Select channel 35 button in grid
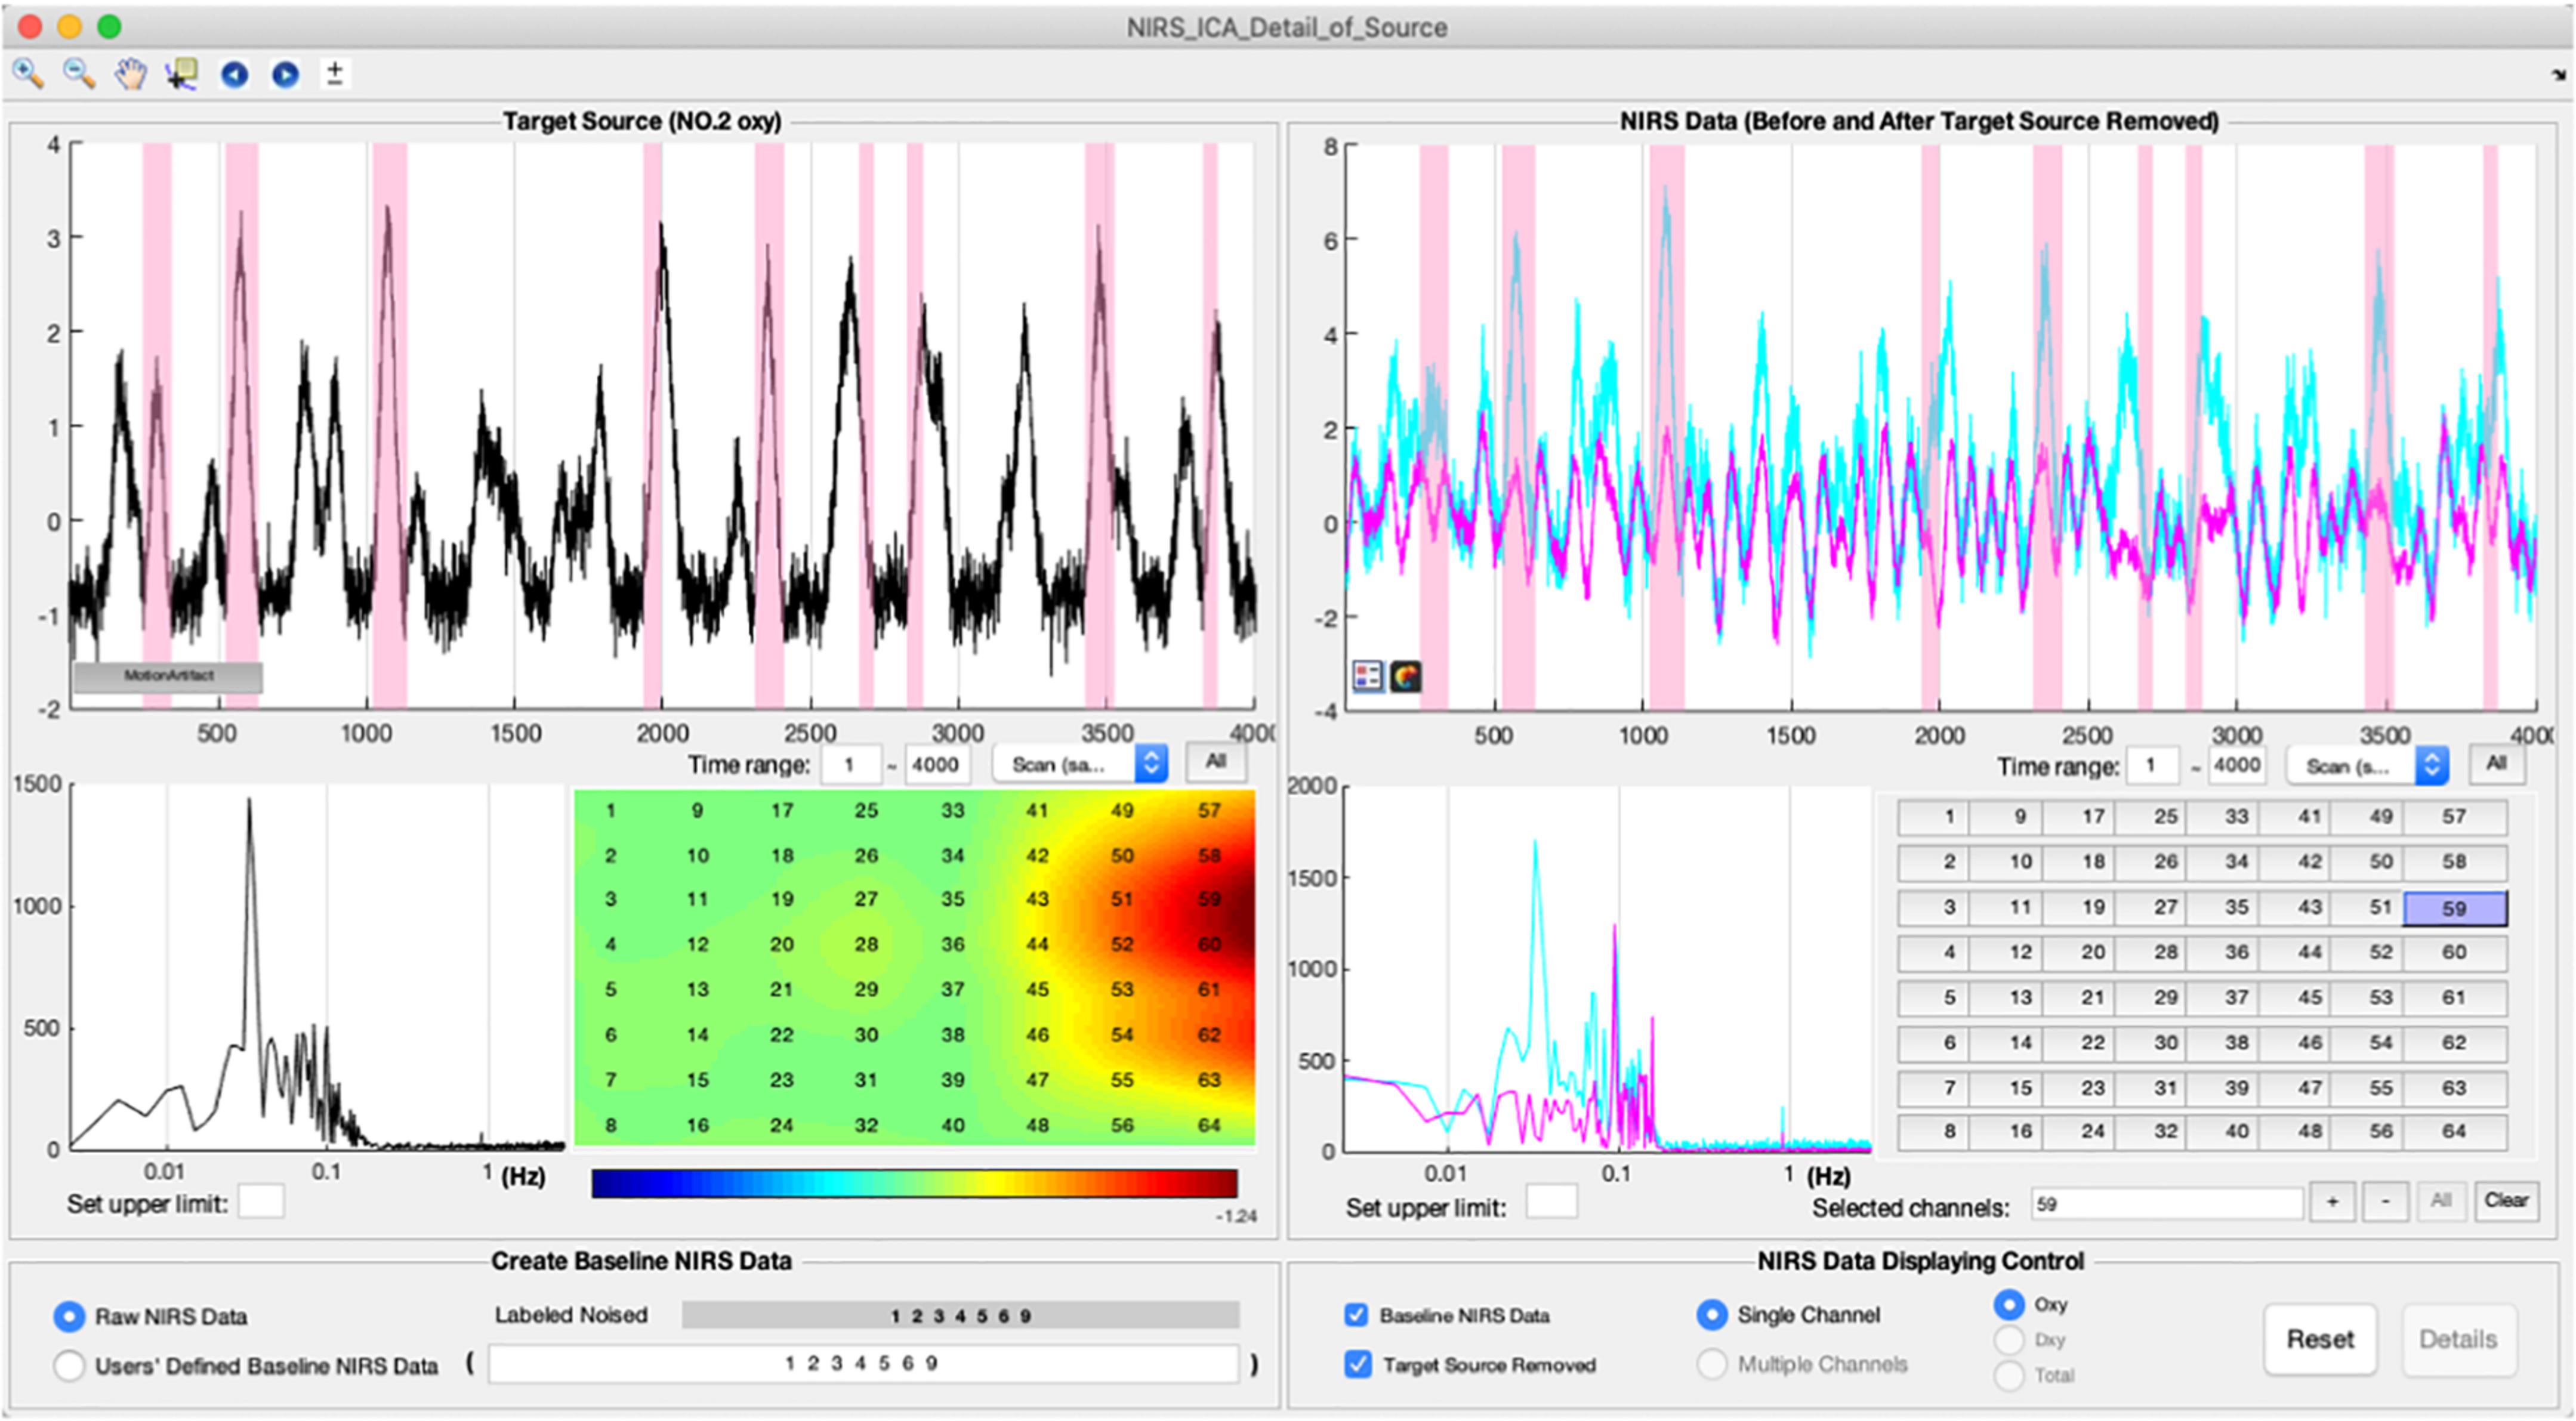Image resolution: width=2576 pixels, height=1421 pixels. [2223, 908]
